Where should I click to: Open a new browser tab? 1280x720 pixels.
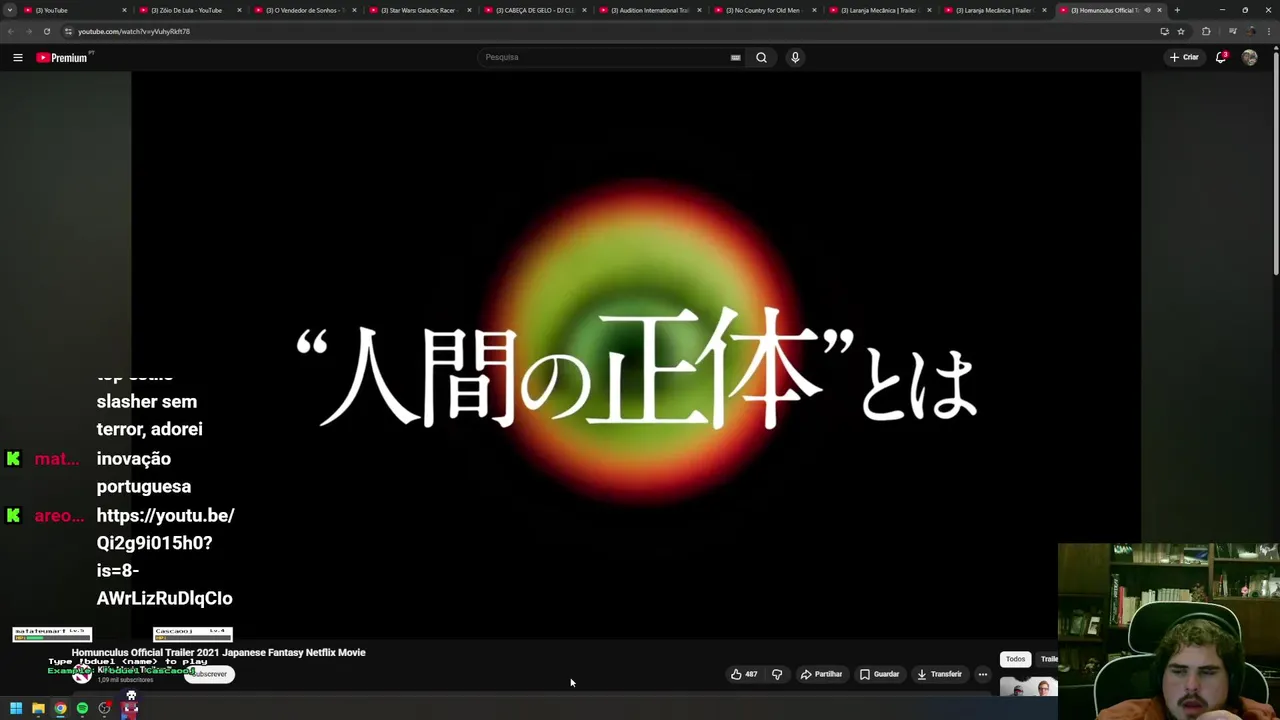click(1177, 10)
